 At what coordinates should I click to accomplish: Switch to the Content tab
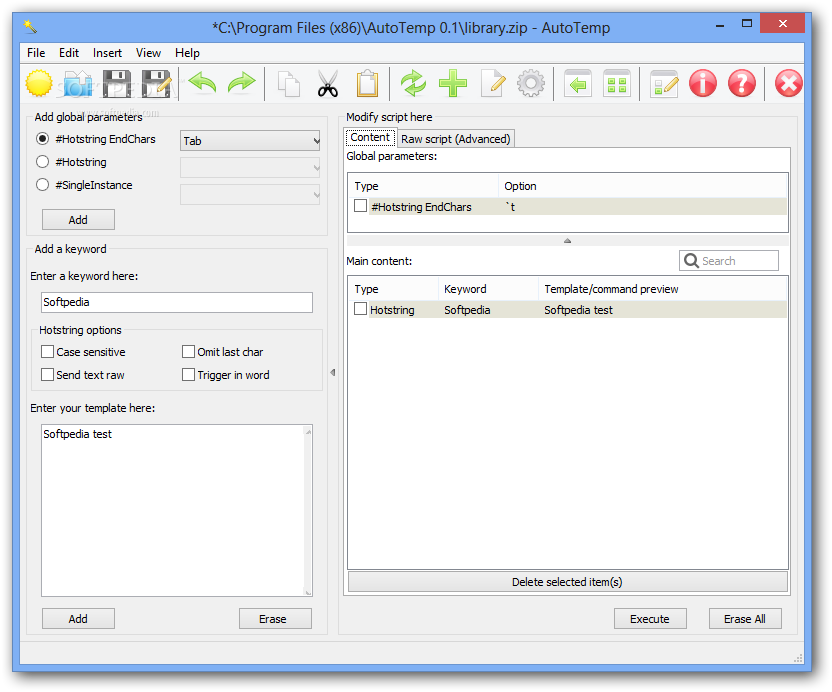370,137
